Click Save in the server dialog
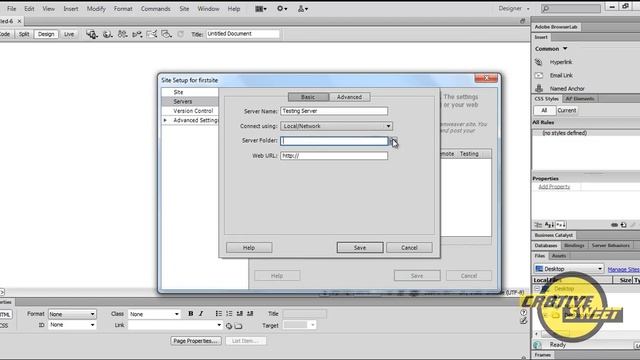This screenshot has width=640, height=360. [x=360, y=248]
